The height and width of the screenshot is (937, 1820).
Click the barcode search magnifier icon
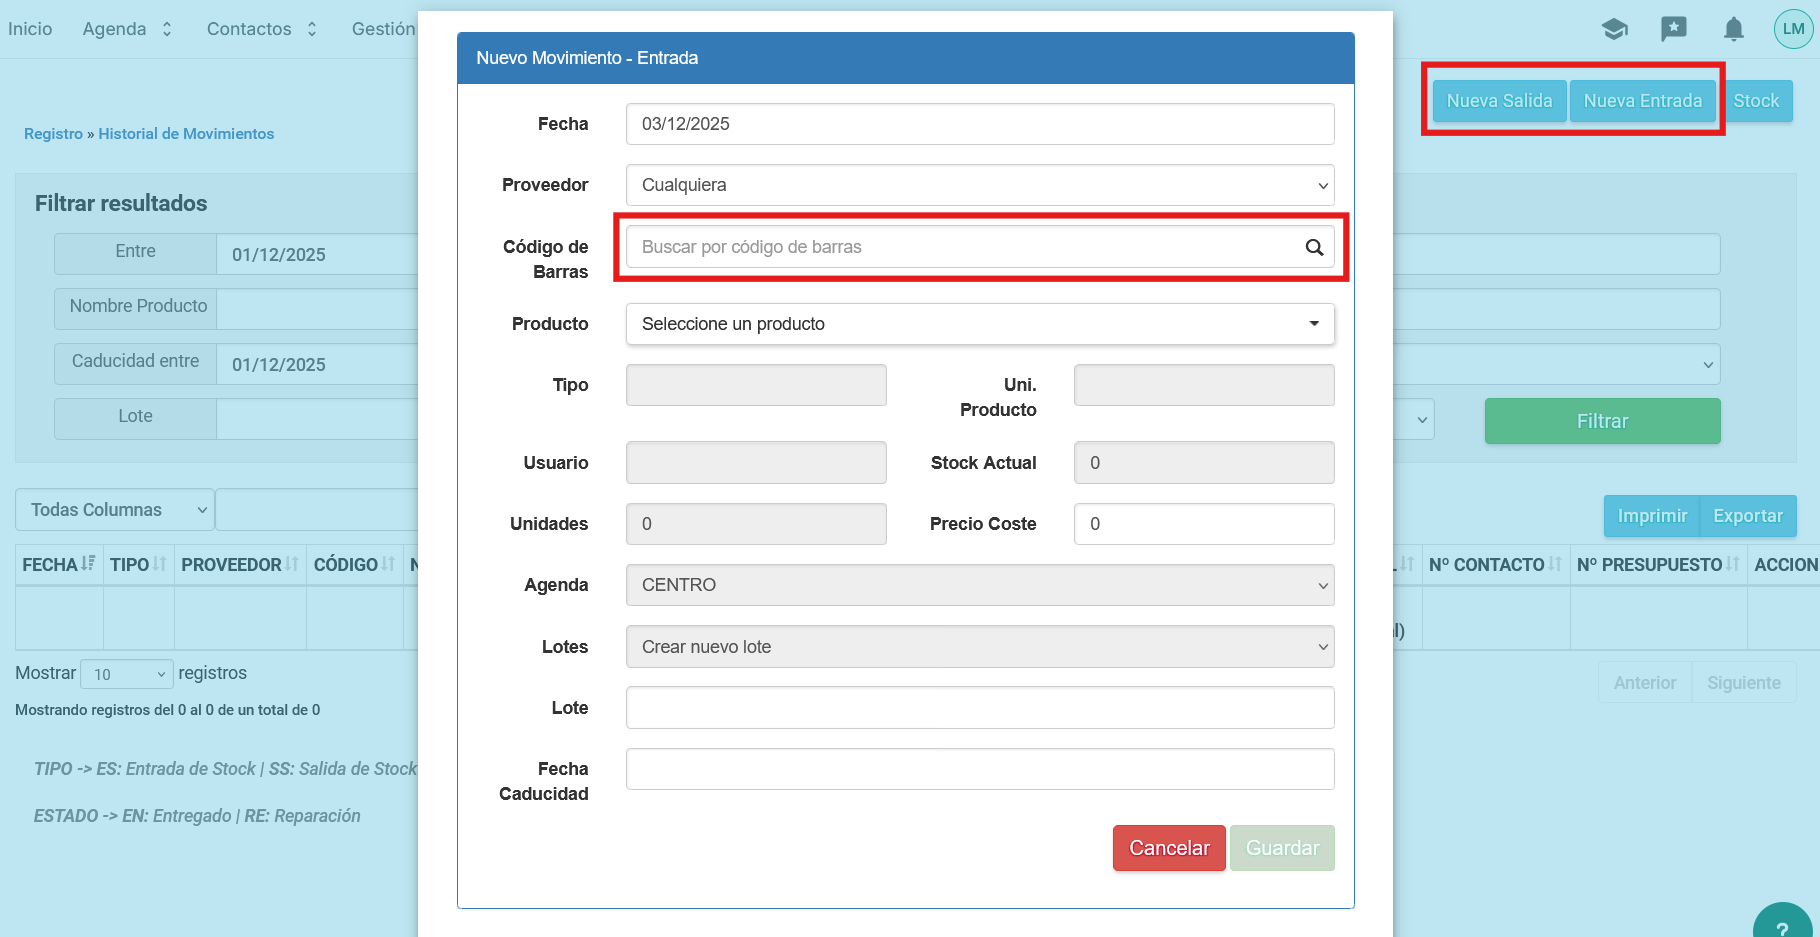pos(1314,247)
